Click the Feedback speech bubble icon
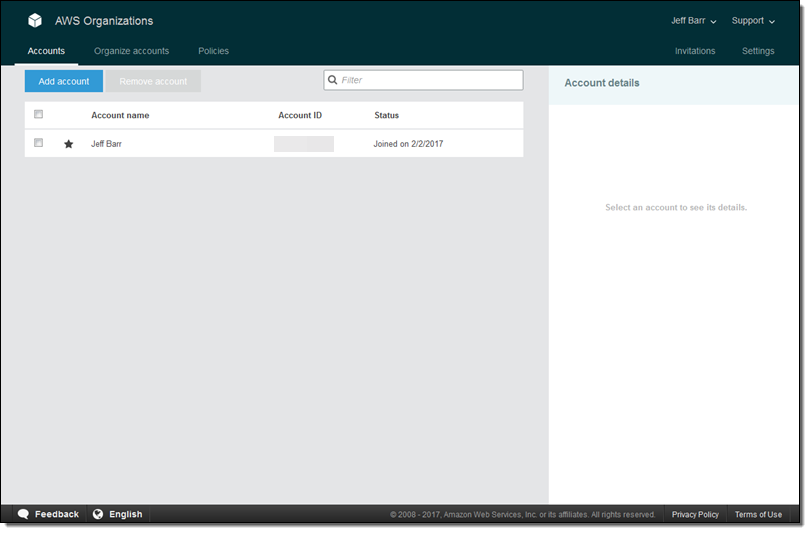Viewport: 810px width, 533px height. click(x=23, y=514)
